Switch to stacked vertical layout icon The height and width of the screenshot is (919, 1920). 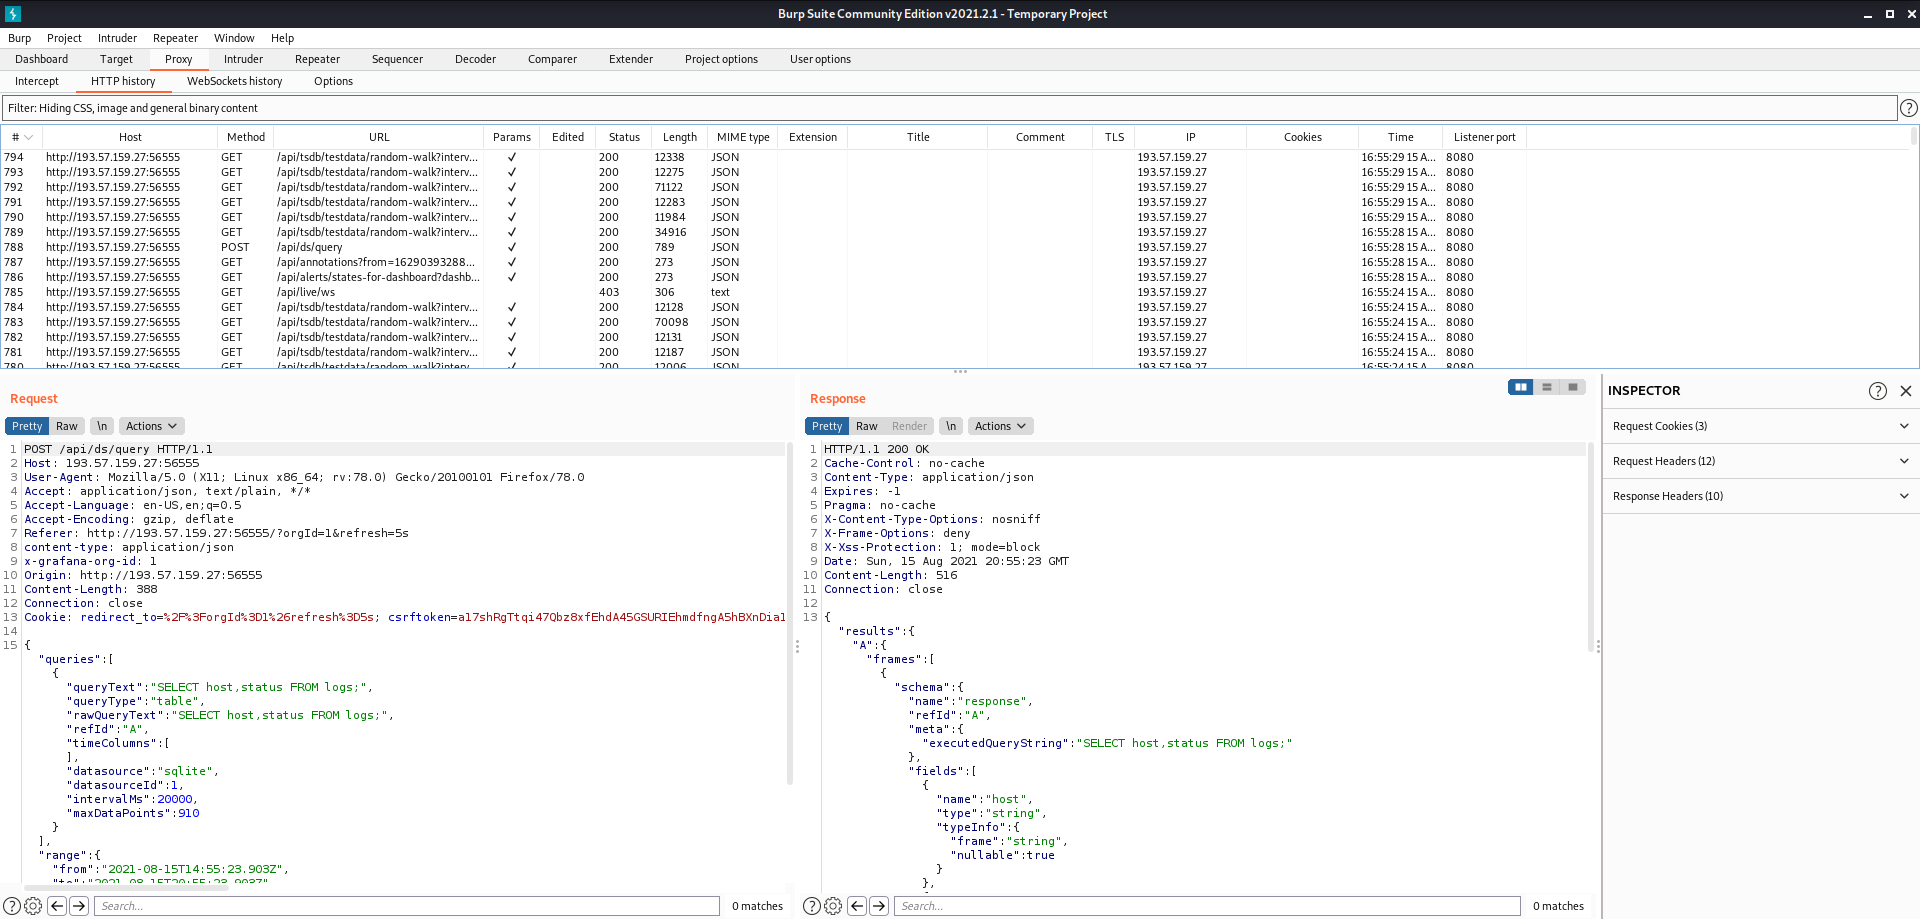click(1547, 387)
